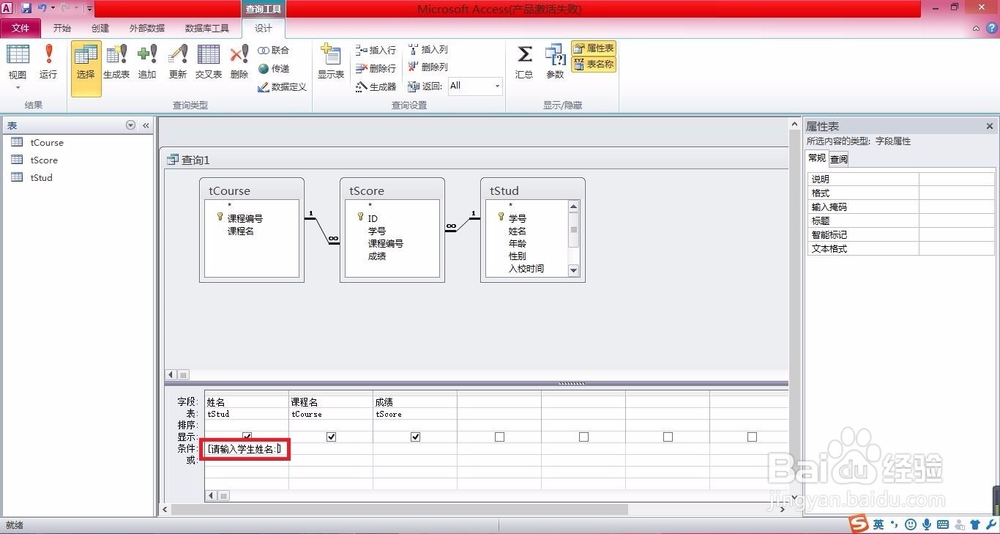Choose the 更新 update query
This screenshot has width=1000, height=534.
178,62
